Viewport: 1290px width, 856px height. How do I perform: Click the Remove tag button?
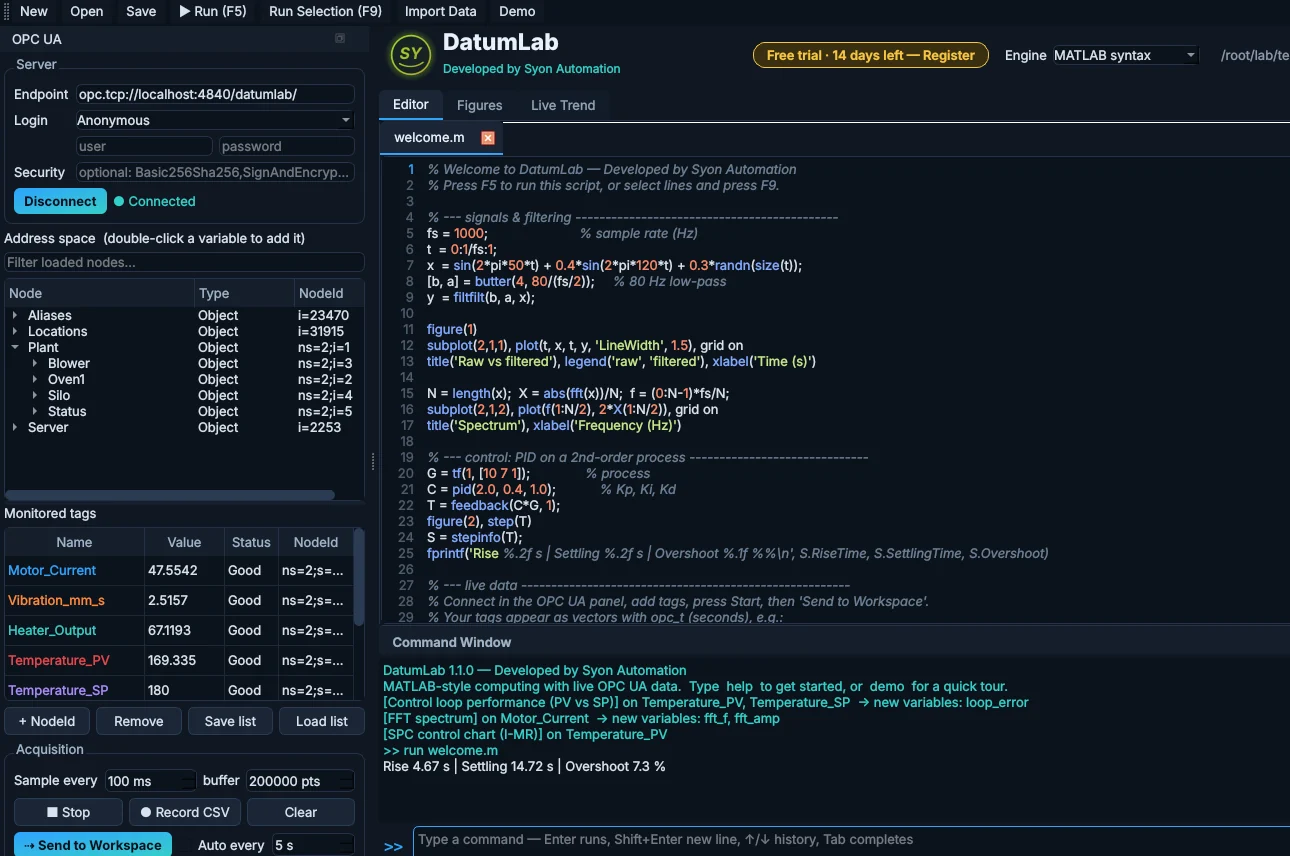tap(139, 721)
